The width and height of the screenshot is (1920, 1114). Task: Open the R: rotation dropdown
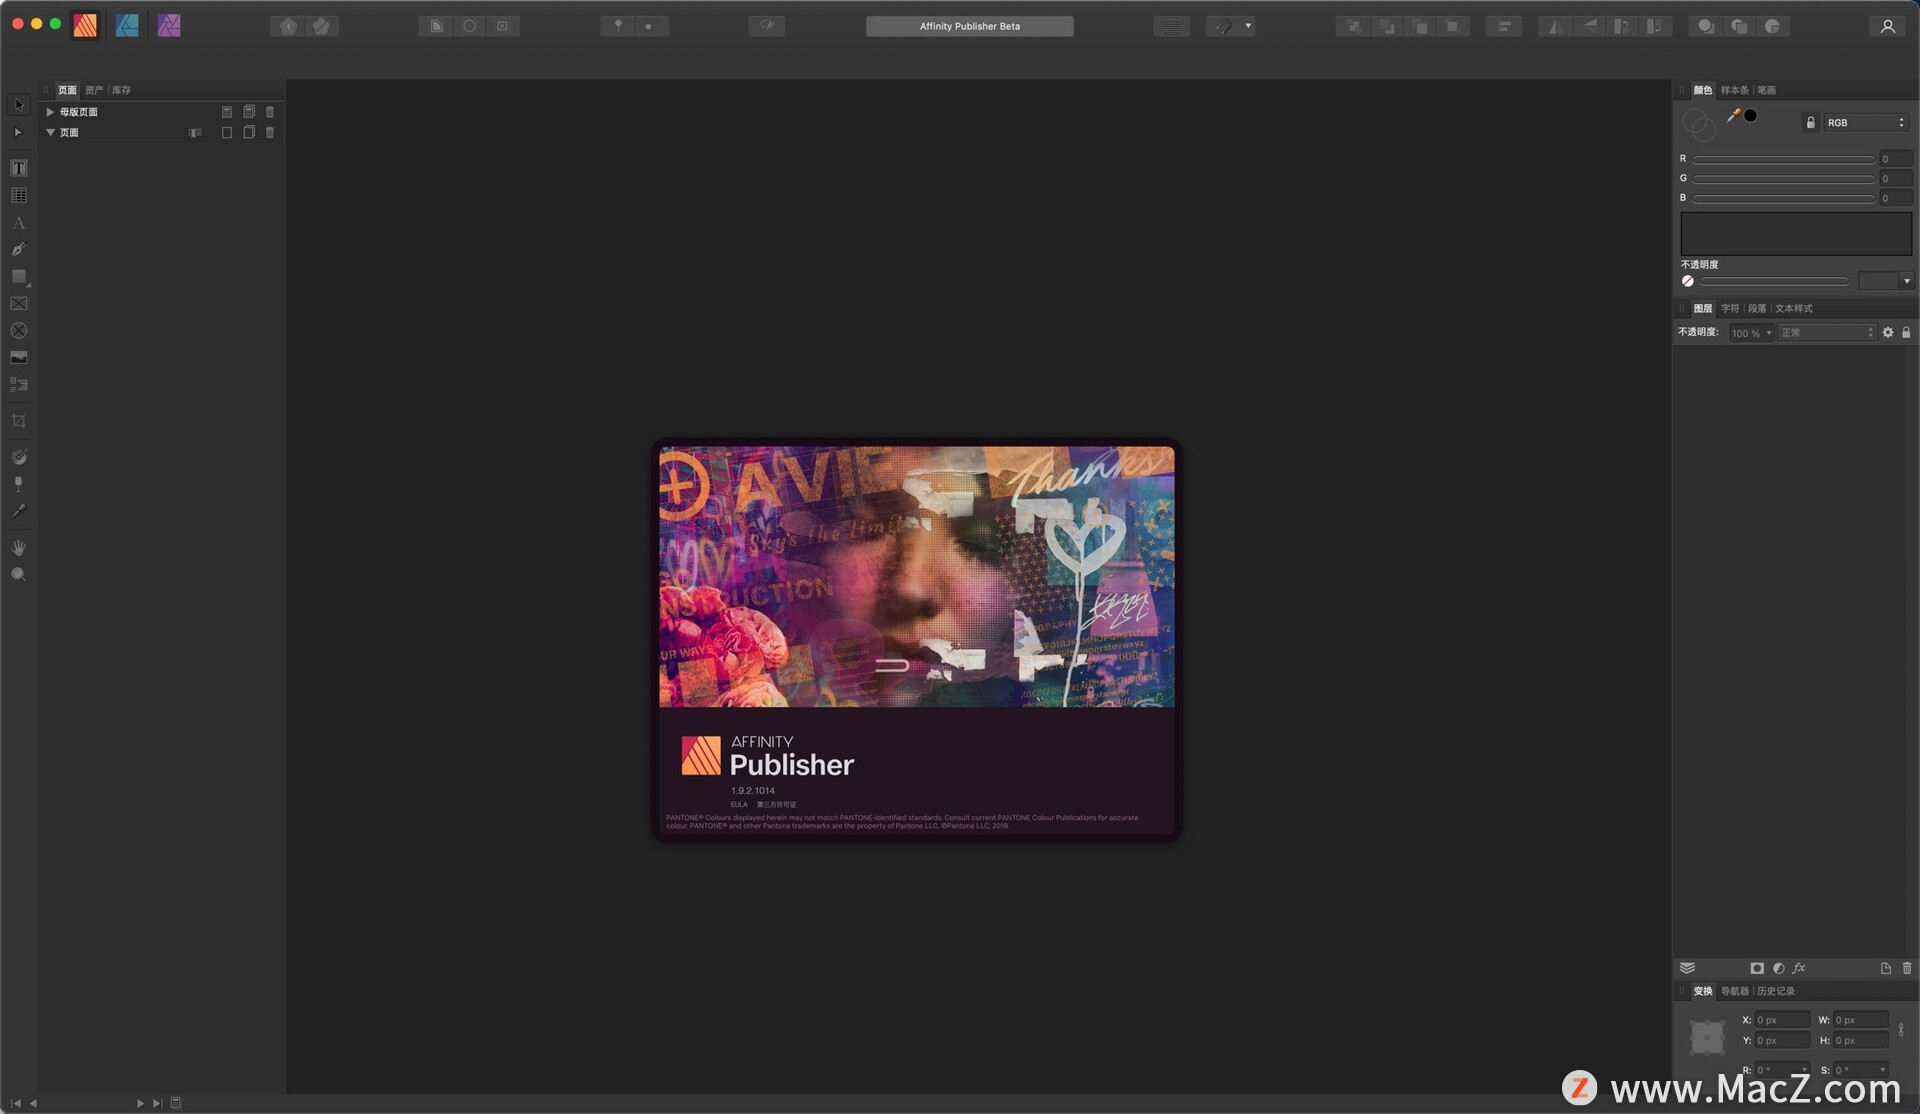1804,1070
